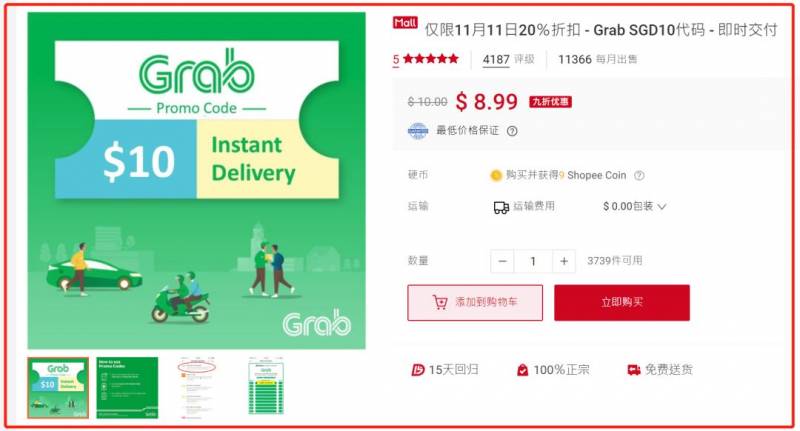The width and height of the screenshot is (800, 431).
Task: Click the lowest price guarantee badge icon
Action: click(418, 131)
